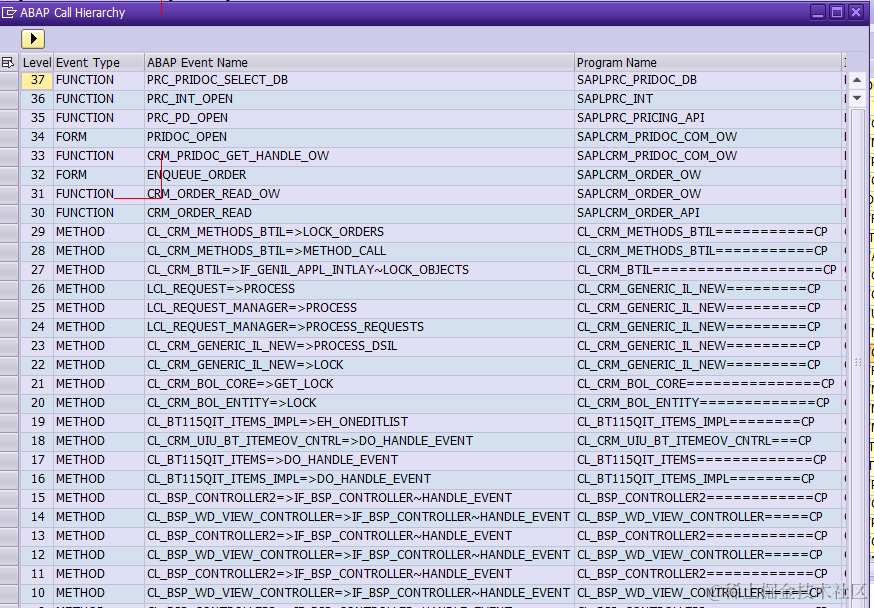The image size is (874, 608).
Task: Minimize the ABAP Call Hierarchy window
Action: coord(818,12)
